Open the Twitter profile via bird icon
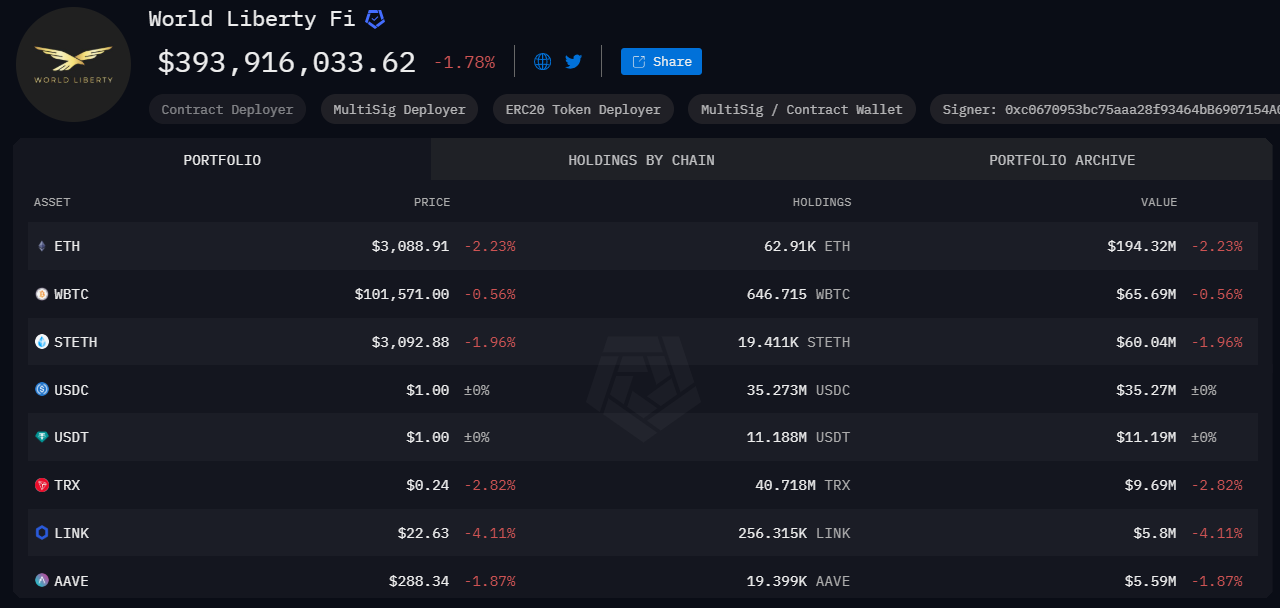1280x608 pixels. tap(573, 61)
